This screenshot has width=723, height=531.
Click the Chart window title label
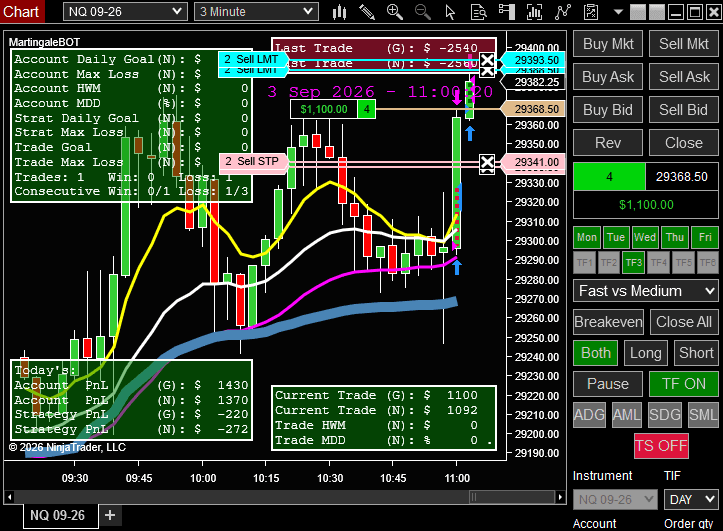coord(21,11)
